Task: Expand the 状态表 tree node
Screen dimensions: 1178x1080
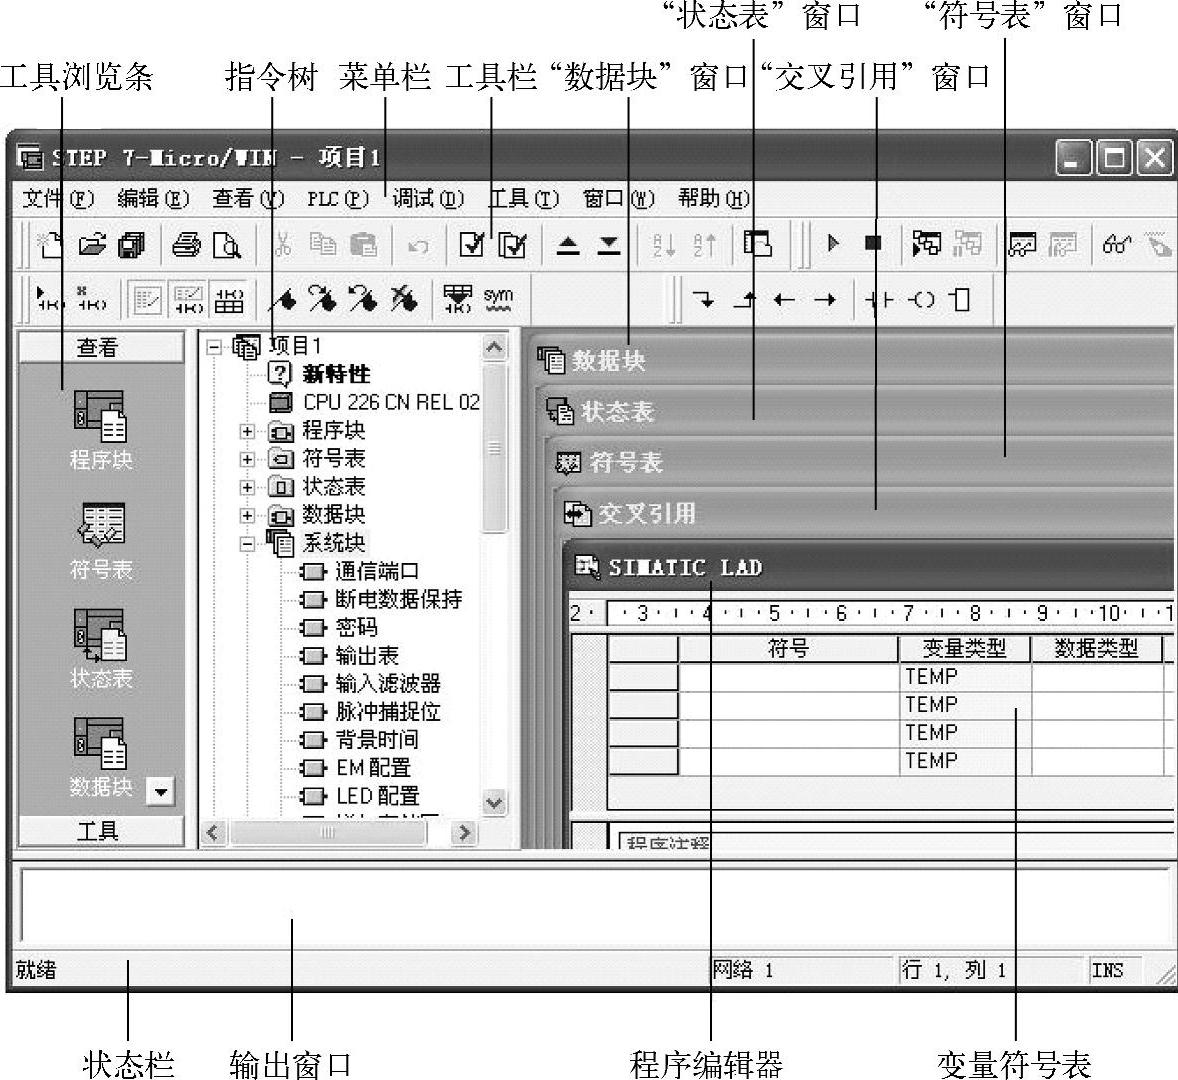Action: [247, 487]
